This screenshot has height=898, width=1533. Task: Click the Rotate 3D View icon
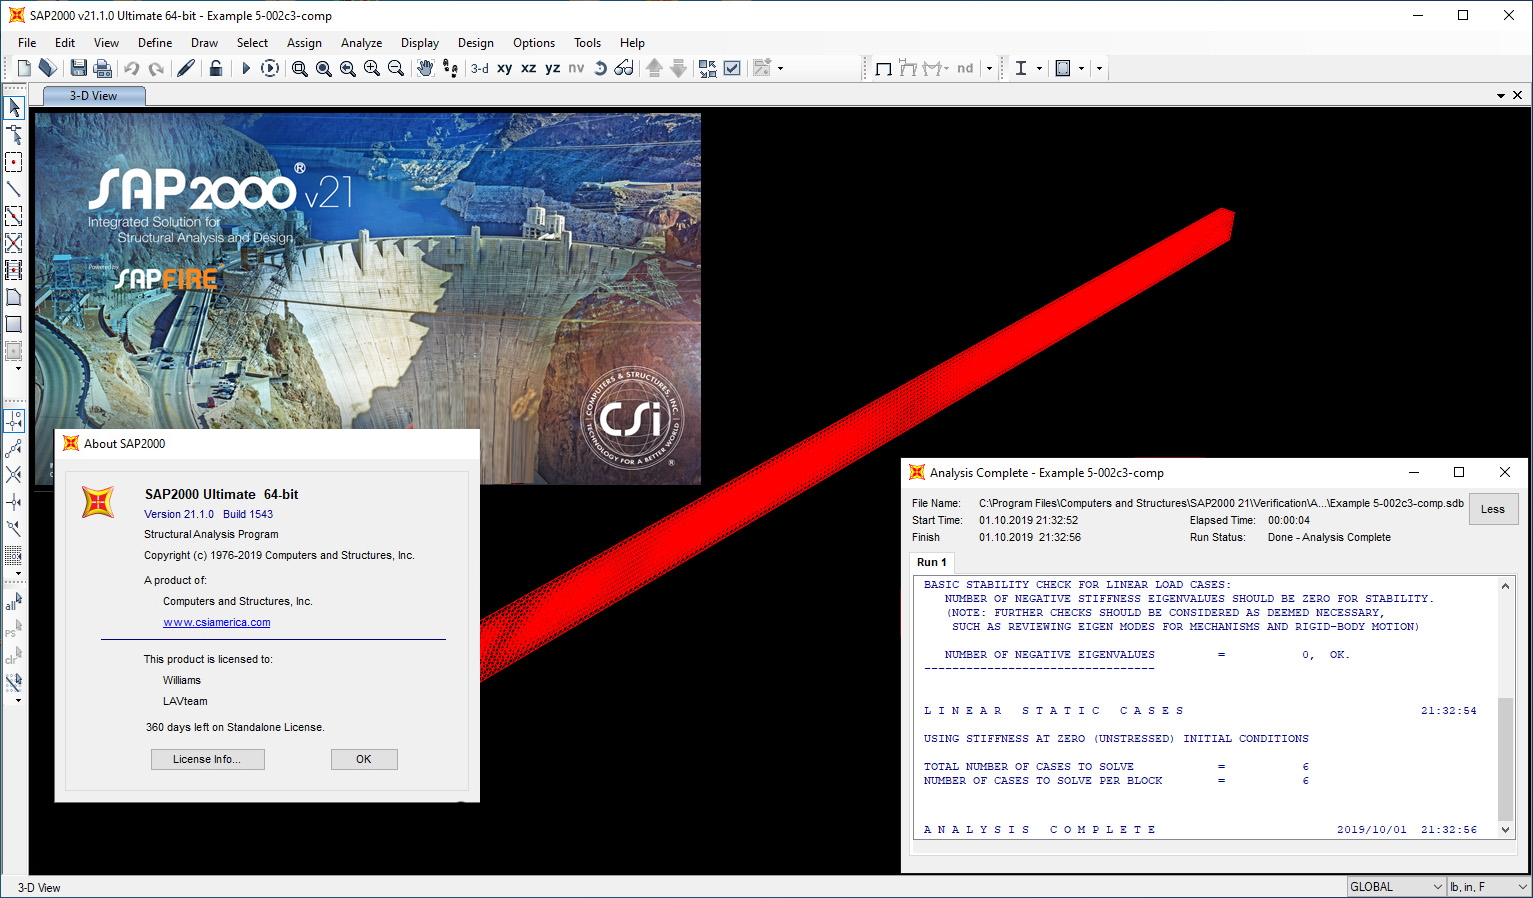pos(600,68)
